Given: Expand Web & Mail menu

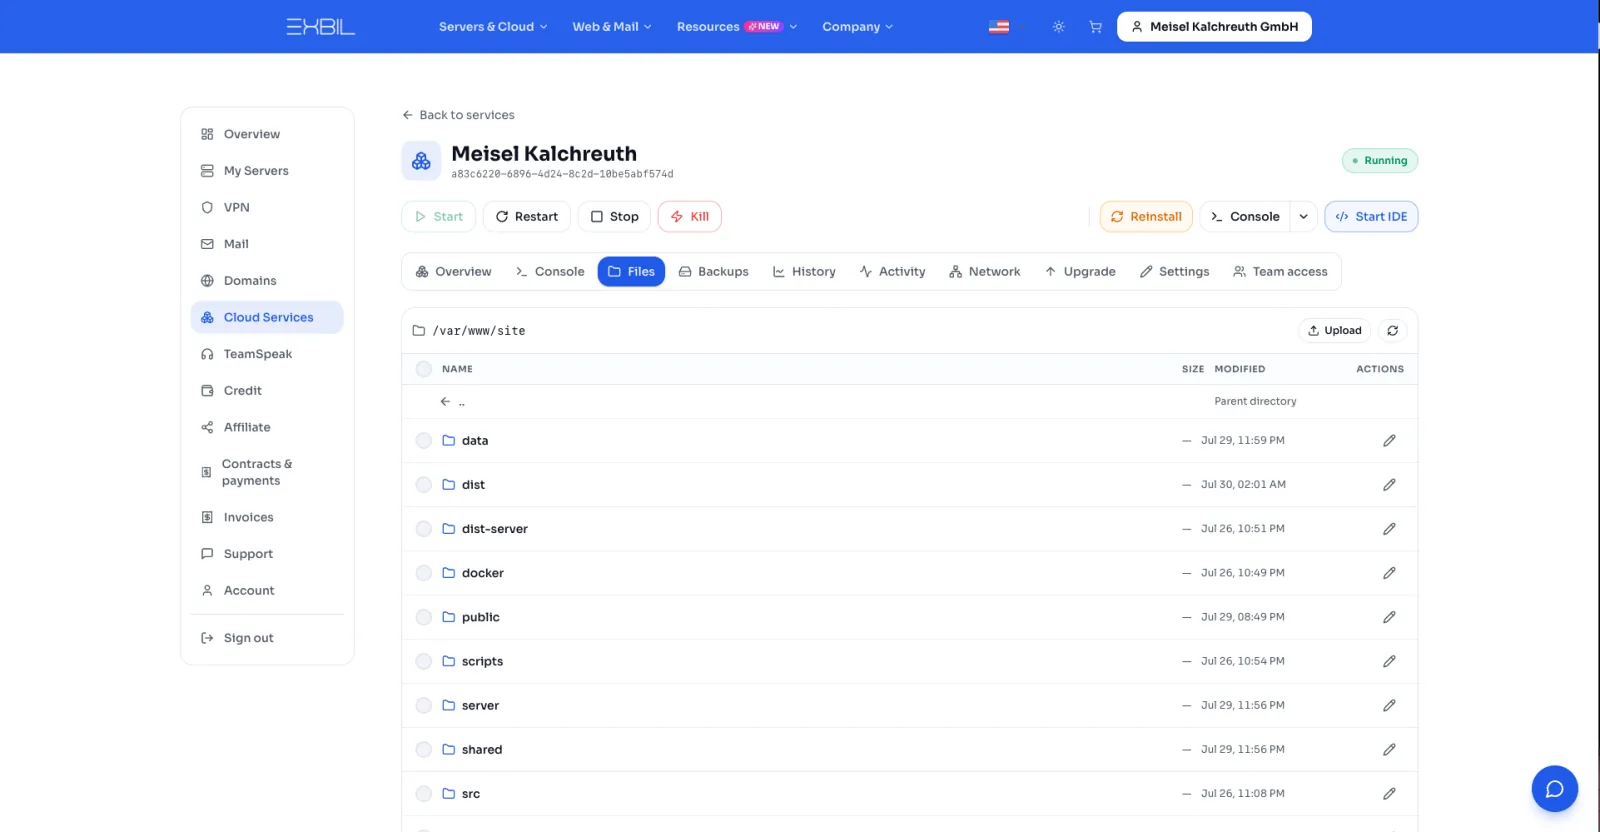Looking at the screenshot, I should [x=612, y=27].
